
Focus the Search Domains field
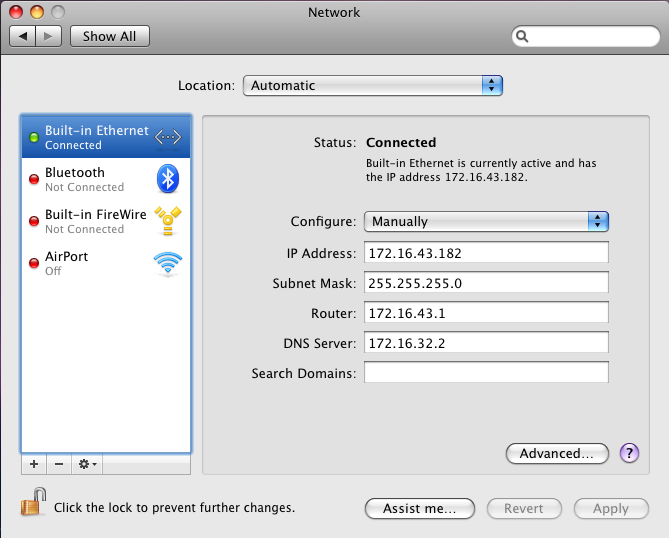pos(486,373)
